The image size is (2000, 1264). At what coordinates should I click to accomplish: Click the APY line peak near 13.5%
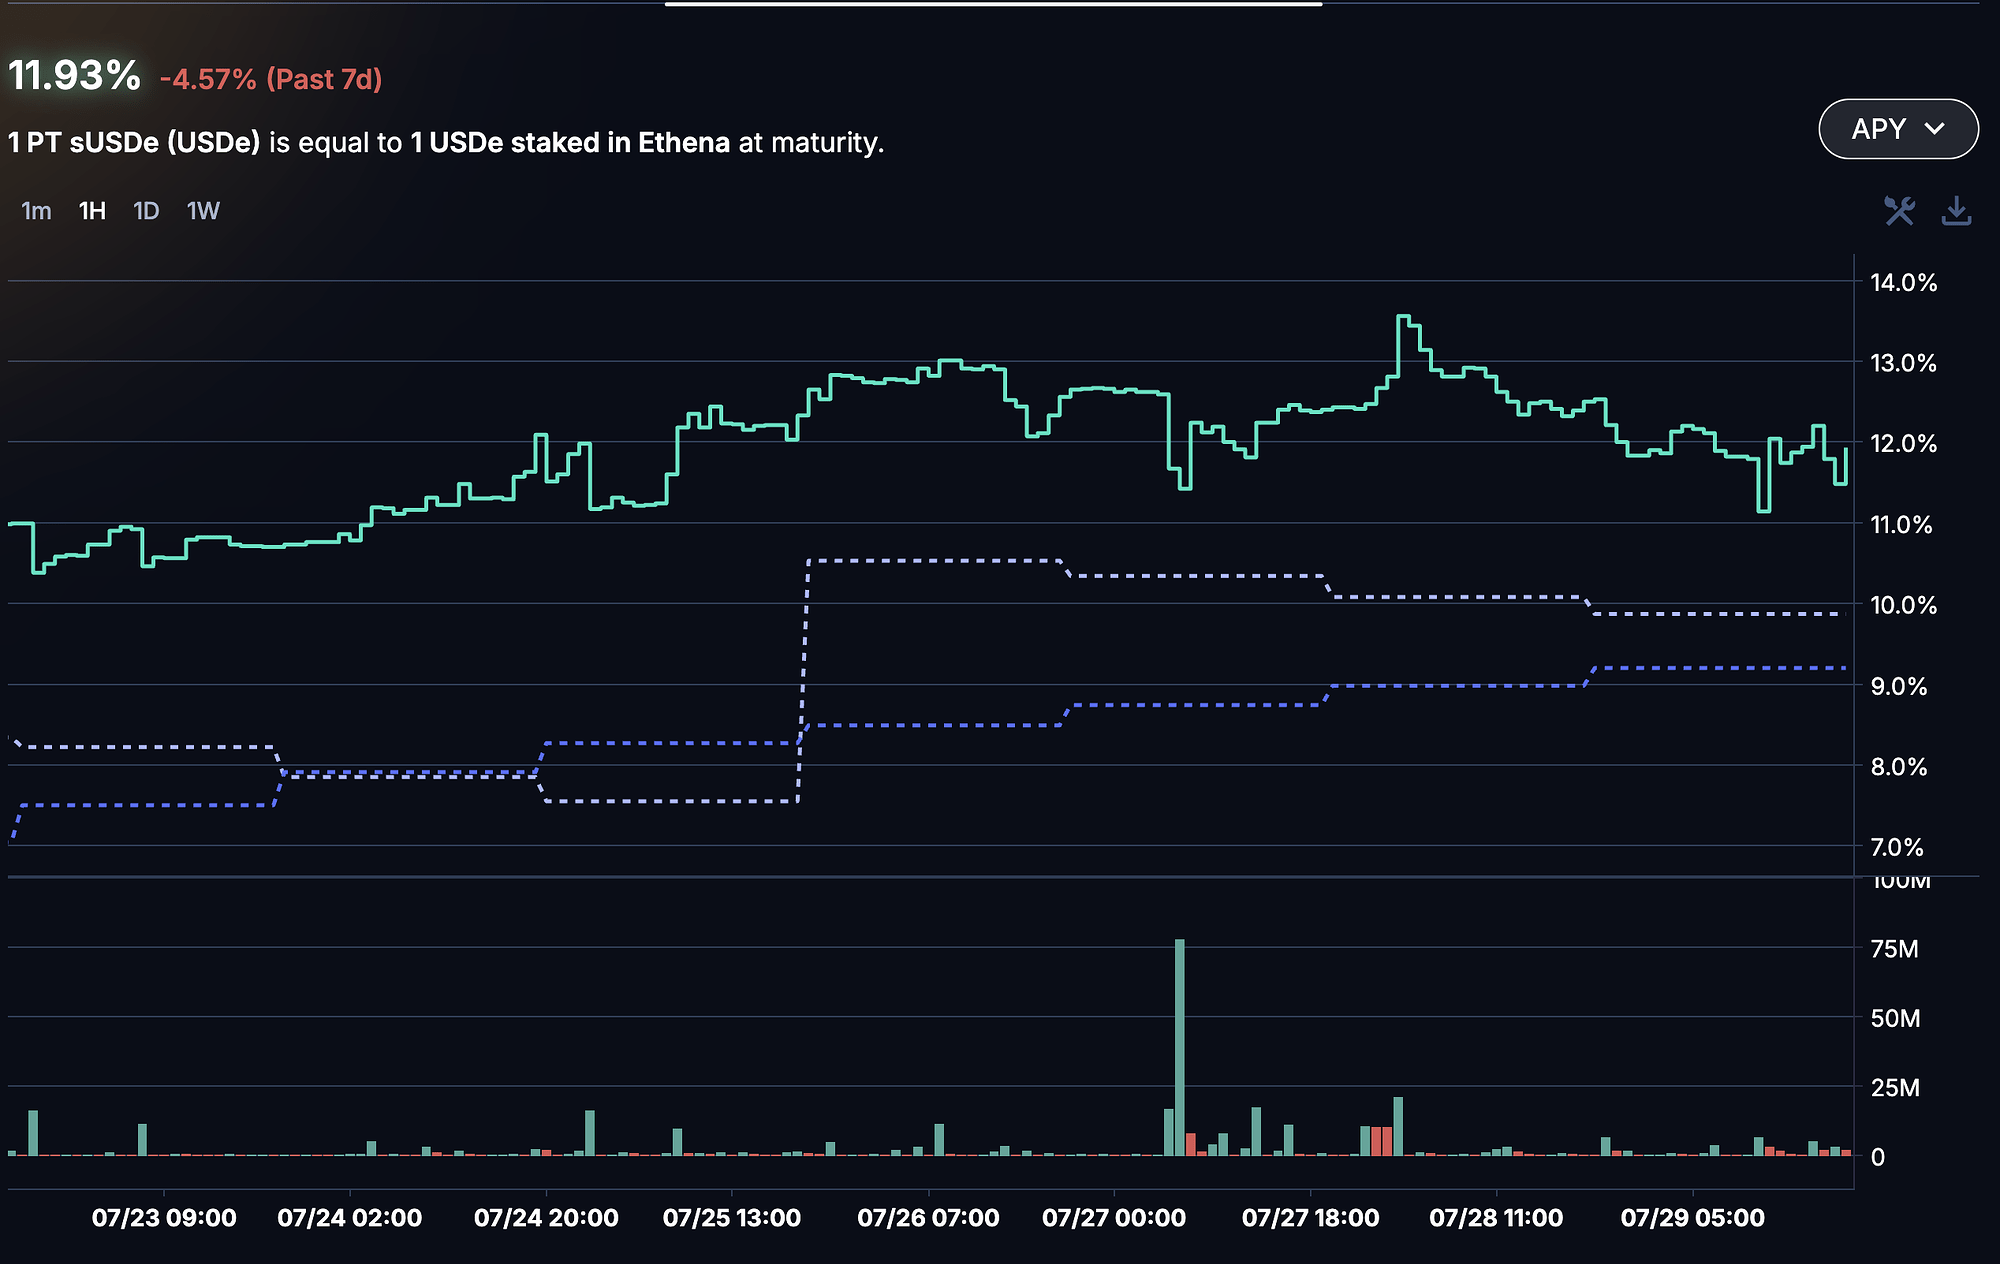tap(1404, 318)
